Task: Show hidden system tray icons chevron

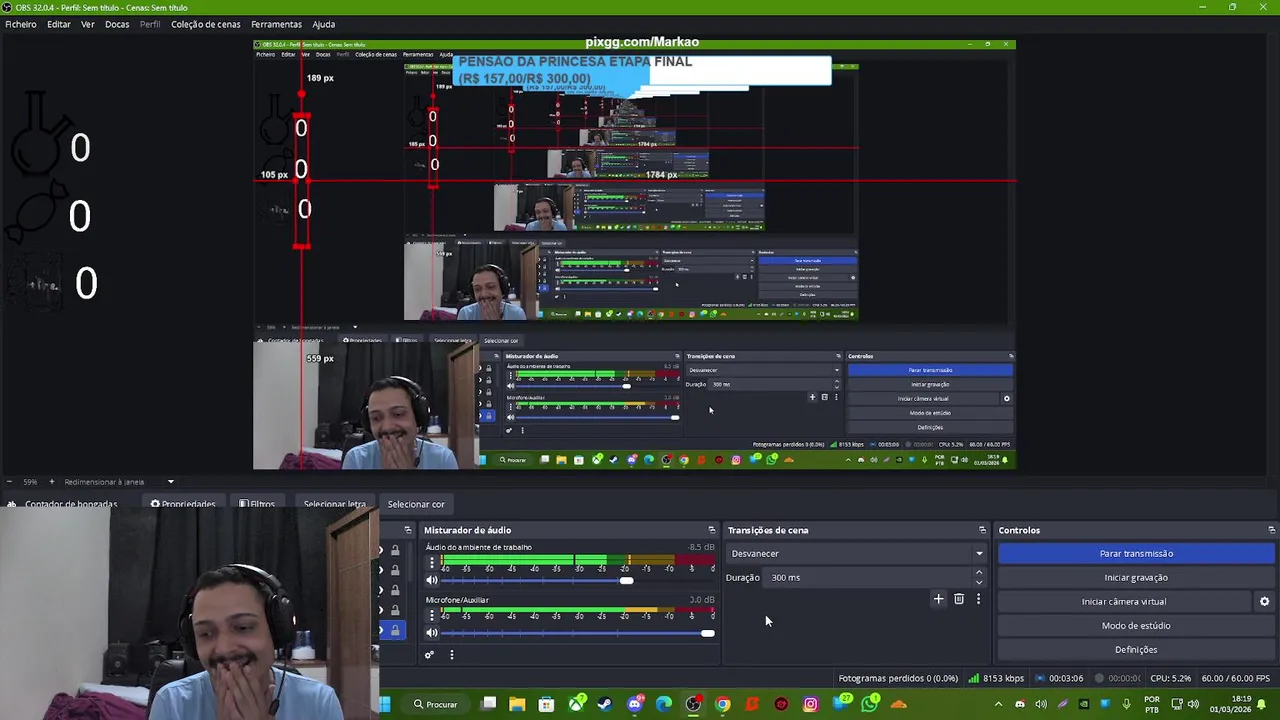Action: (998, 704)
